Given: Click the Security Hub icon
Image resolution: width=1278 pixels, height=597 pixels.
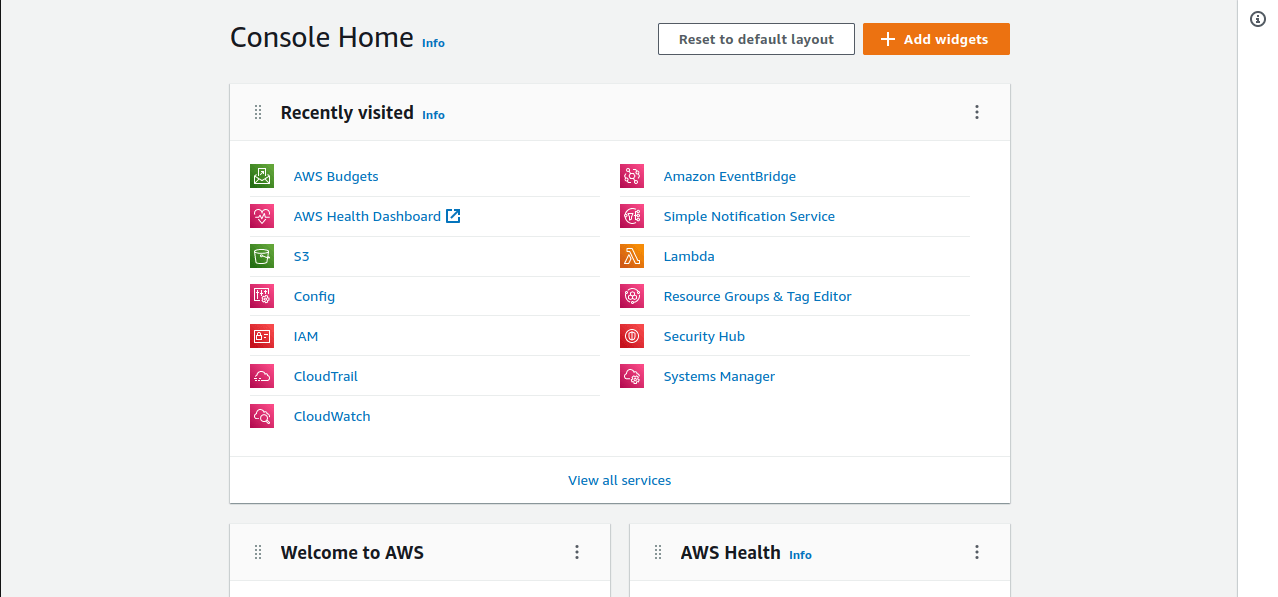Looking at the screenshot, I should [x=632, y=336].
